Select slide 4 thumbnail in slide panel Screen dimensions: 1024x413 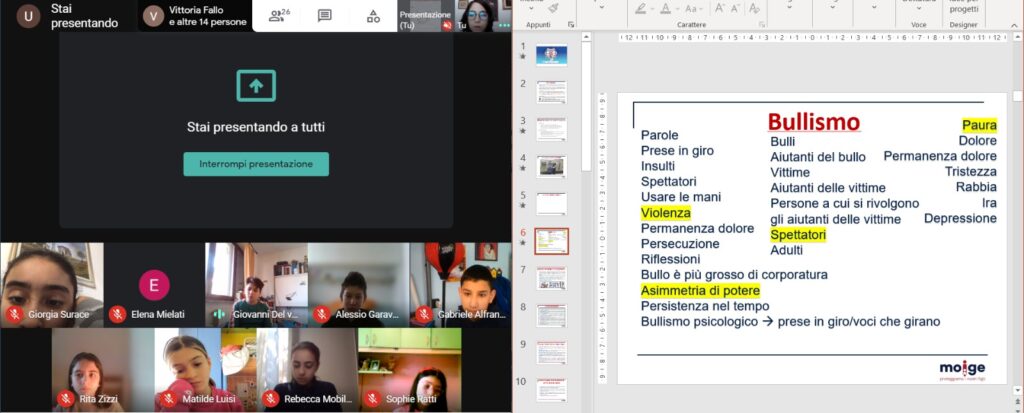[551, 166]
